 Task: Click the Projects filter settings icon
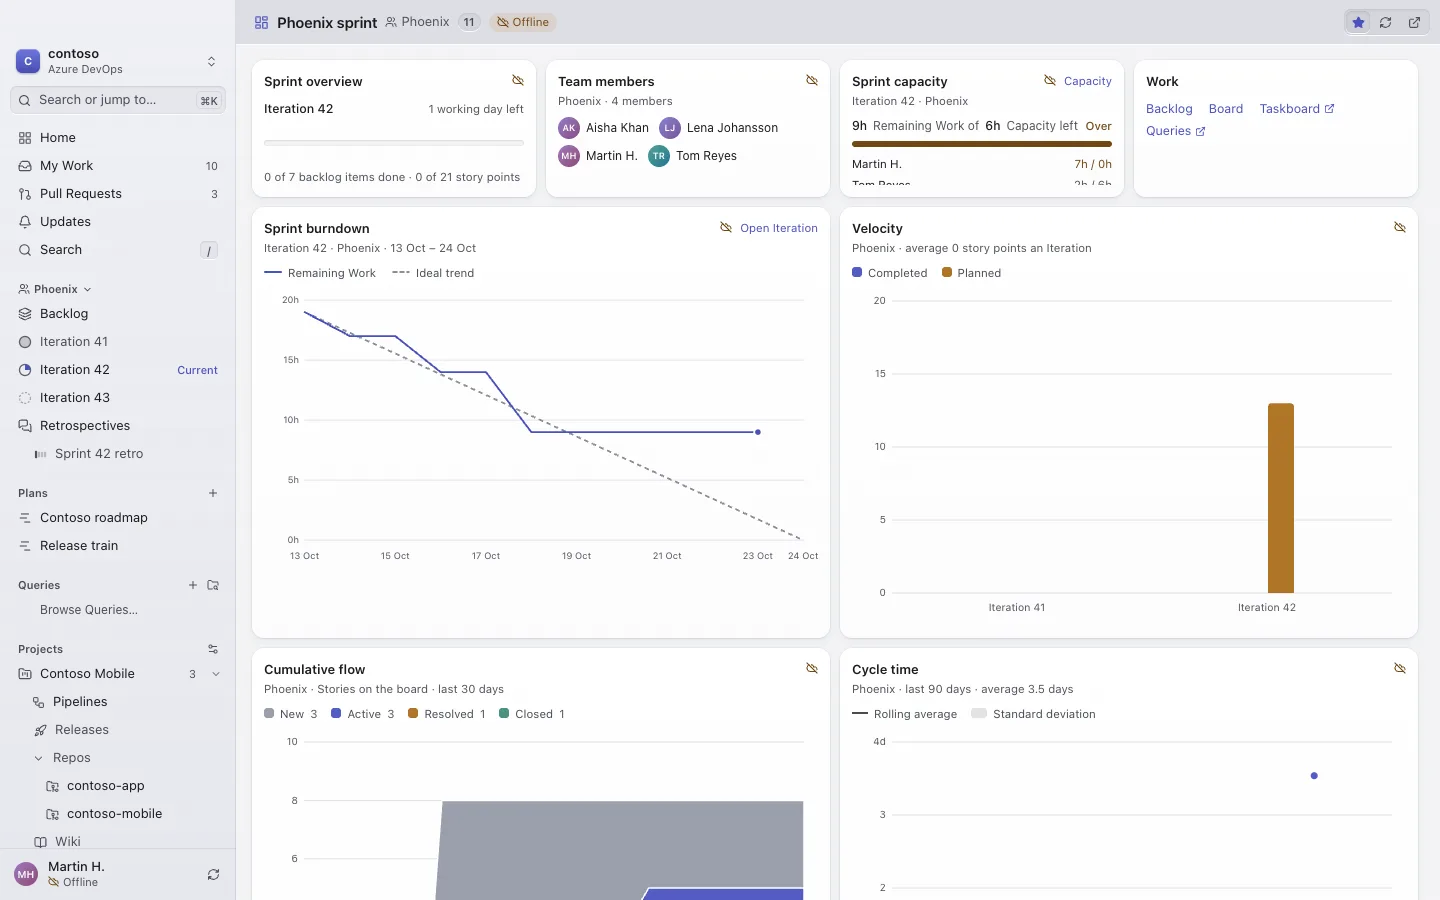coord(213,649)
